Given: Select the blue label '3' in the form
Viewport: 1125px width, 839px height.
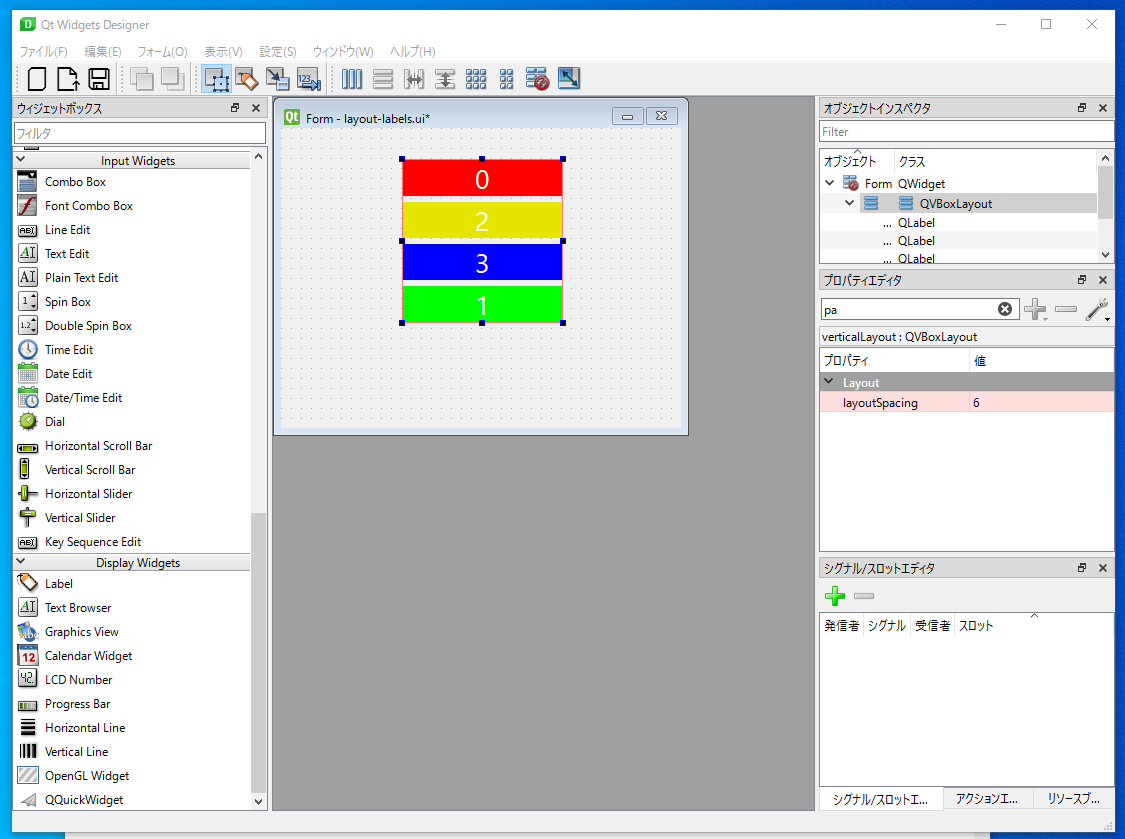Looking at the screenshot, I should click(482, 262).
